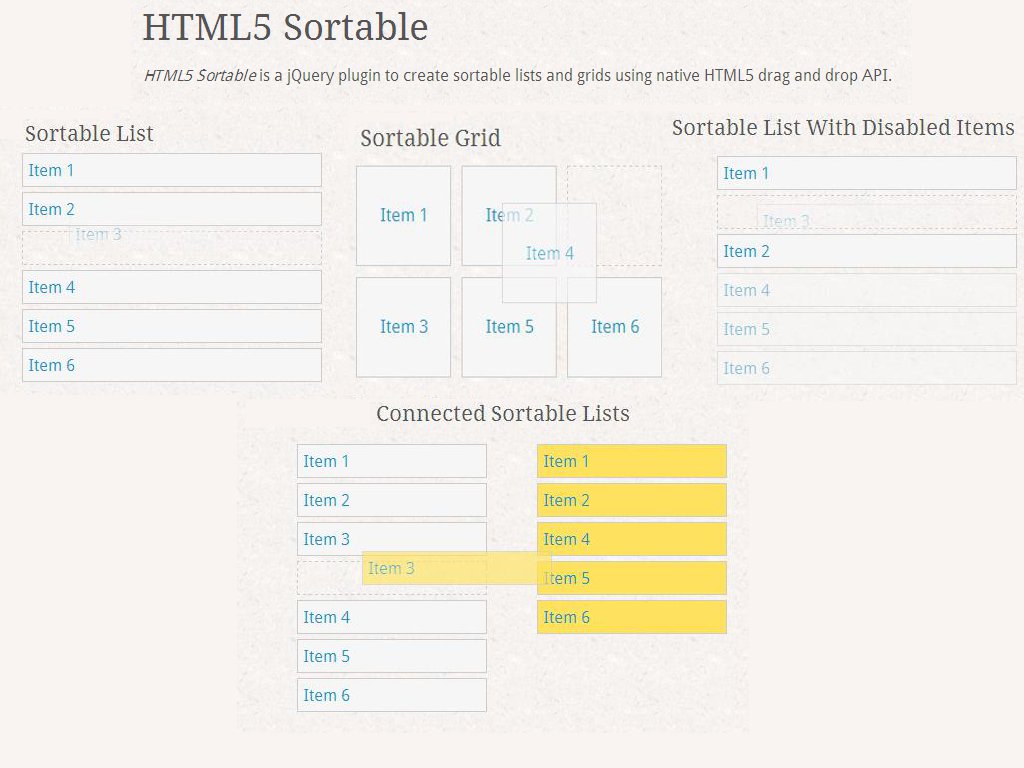Select Item 4 in white connected list
The width and height of the screenshot is (1024, 768).
coord(392,617)
